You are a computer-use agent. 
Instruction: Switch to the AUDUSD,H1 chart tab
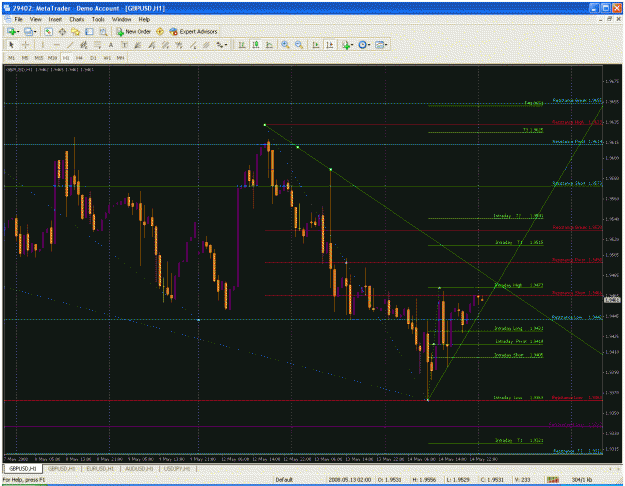pyautogui.click(x=139, y=468)
